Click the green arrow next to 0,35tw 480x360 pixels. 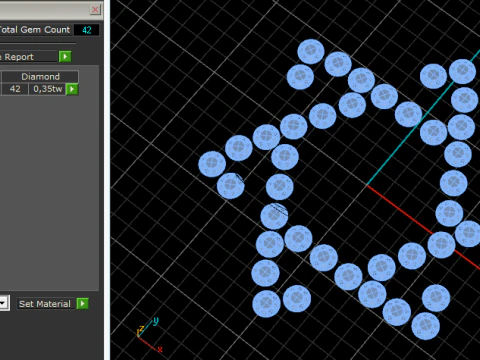(72, 89)
